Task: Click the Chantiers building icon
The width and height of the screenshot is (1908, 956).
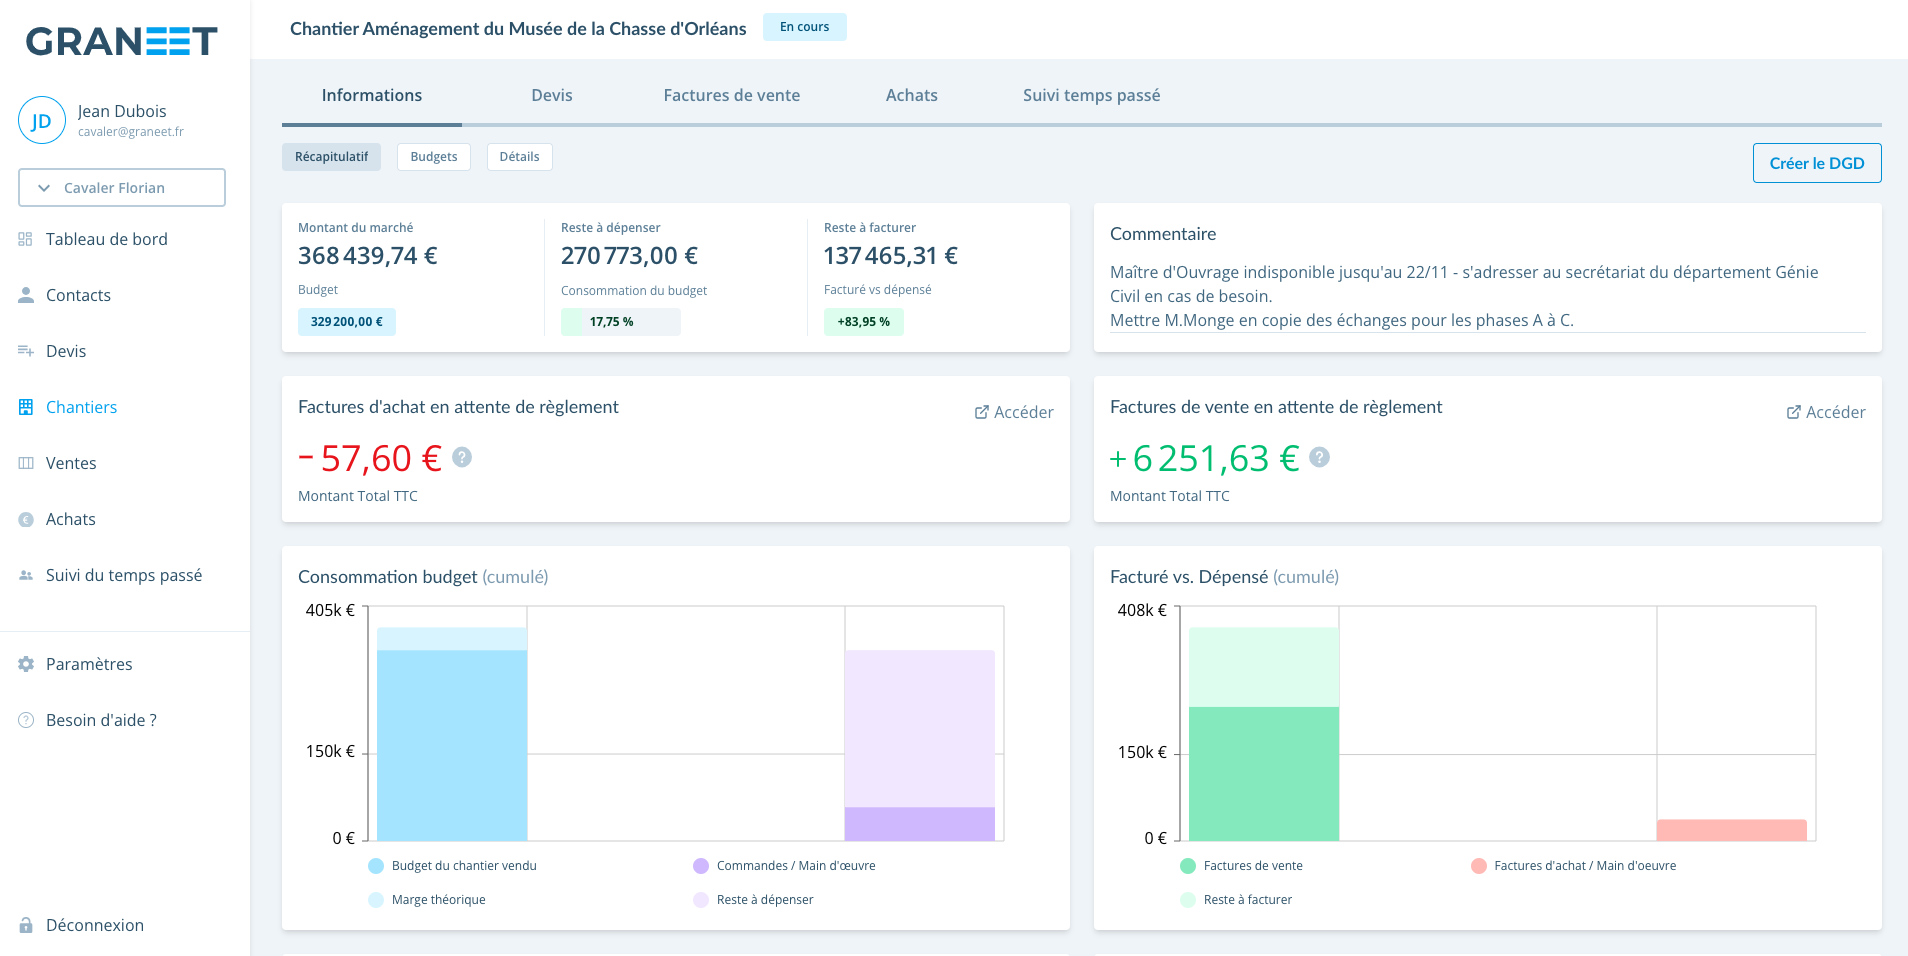Action: coord(26,407)
